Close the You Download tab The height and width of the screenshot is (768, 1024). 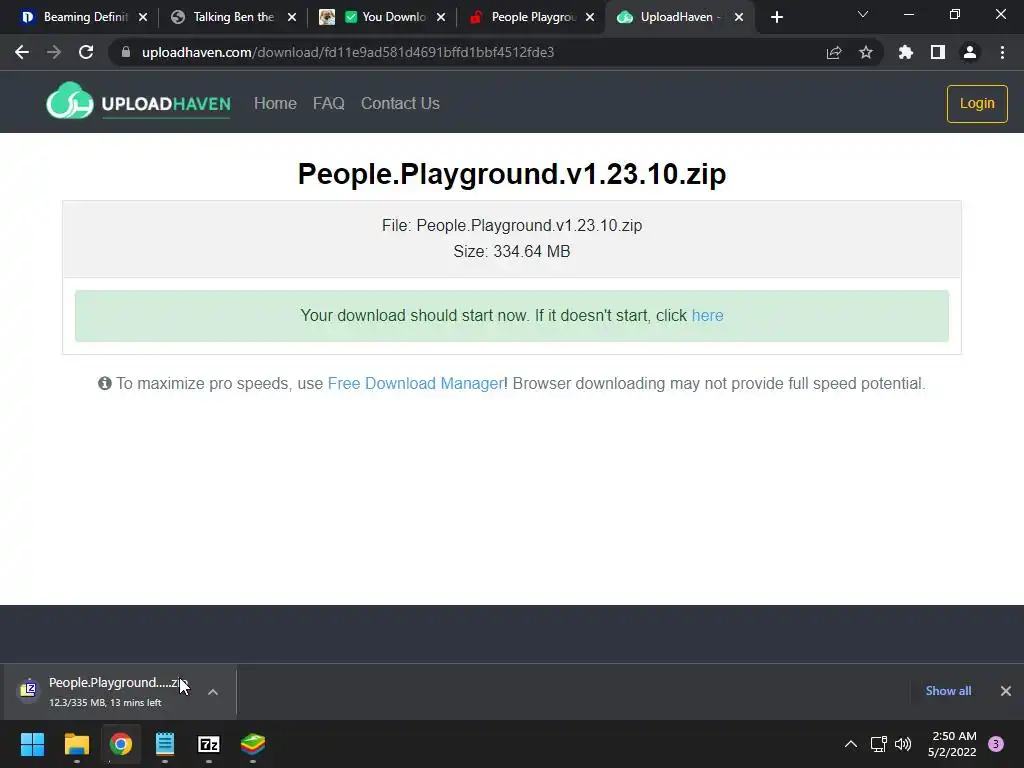441,17
